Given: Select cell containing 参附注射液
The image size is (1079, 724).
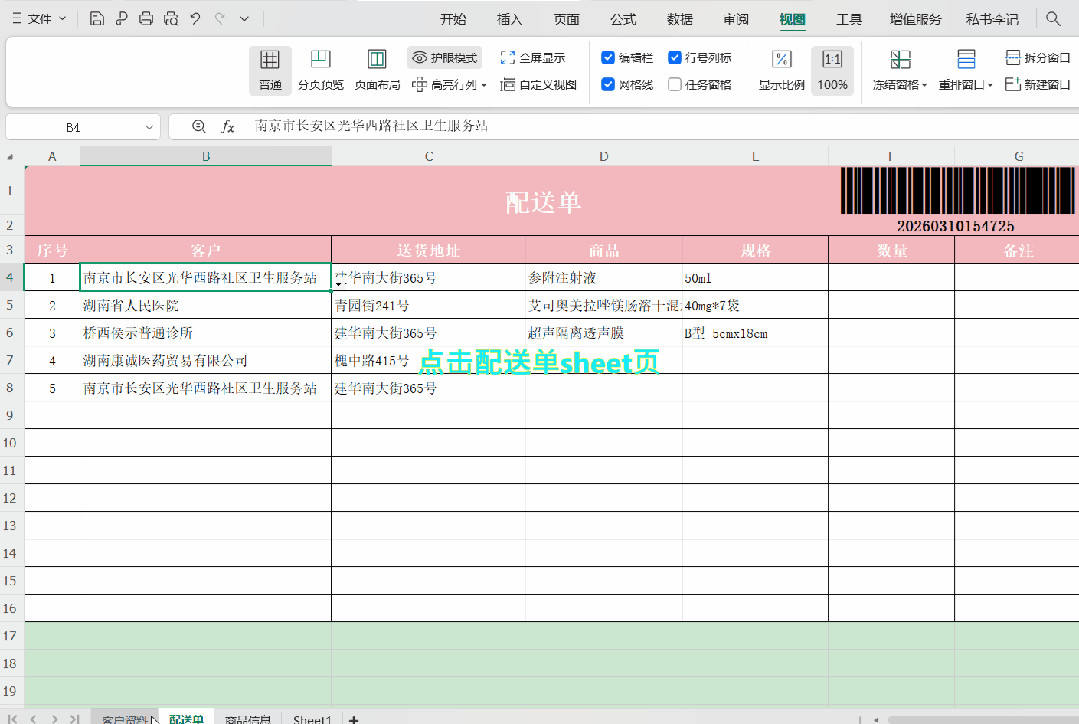Looking at the screenshot, I should [x=604, y=277].
